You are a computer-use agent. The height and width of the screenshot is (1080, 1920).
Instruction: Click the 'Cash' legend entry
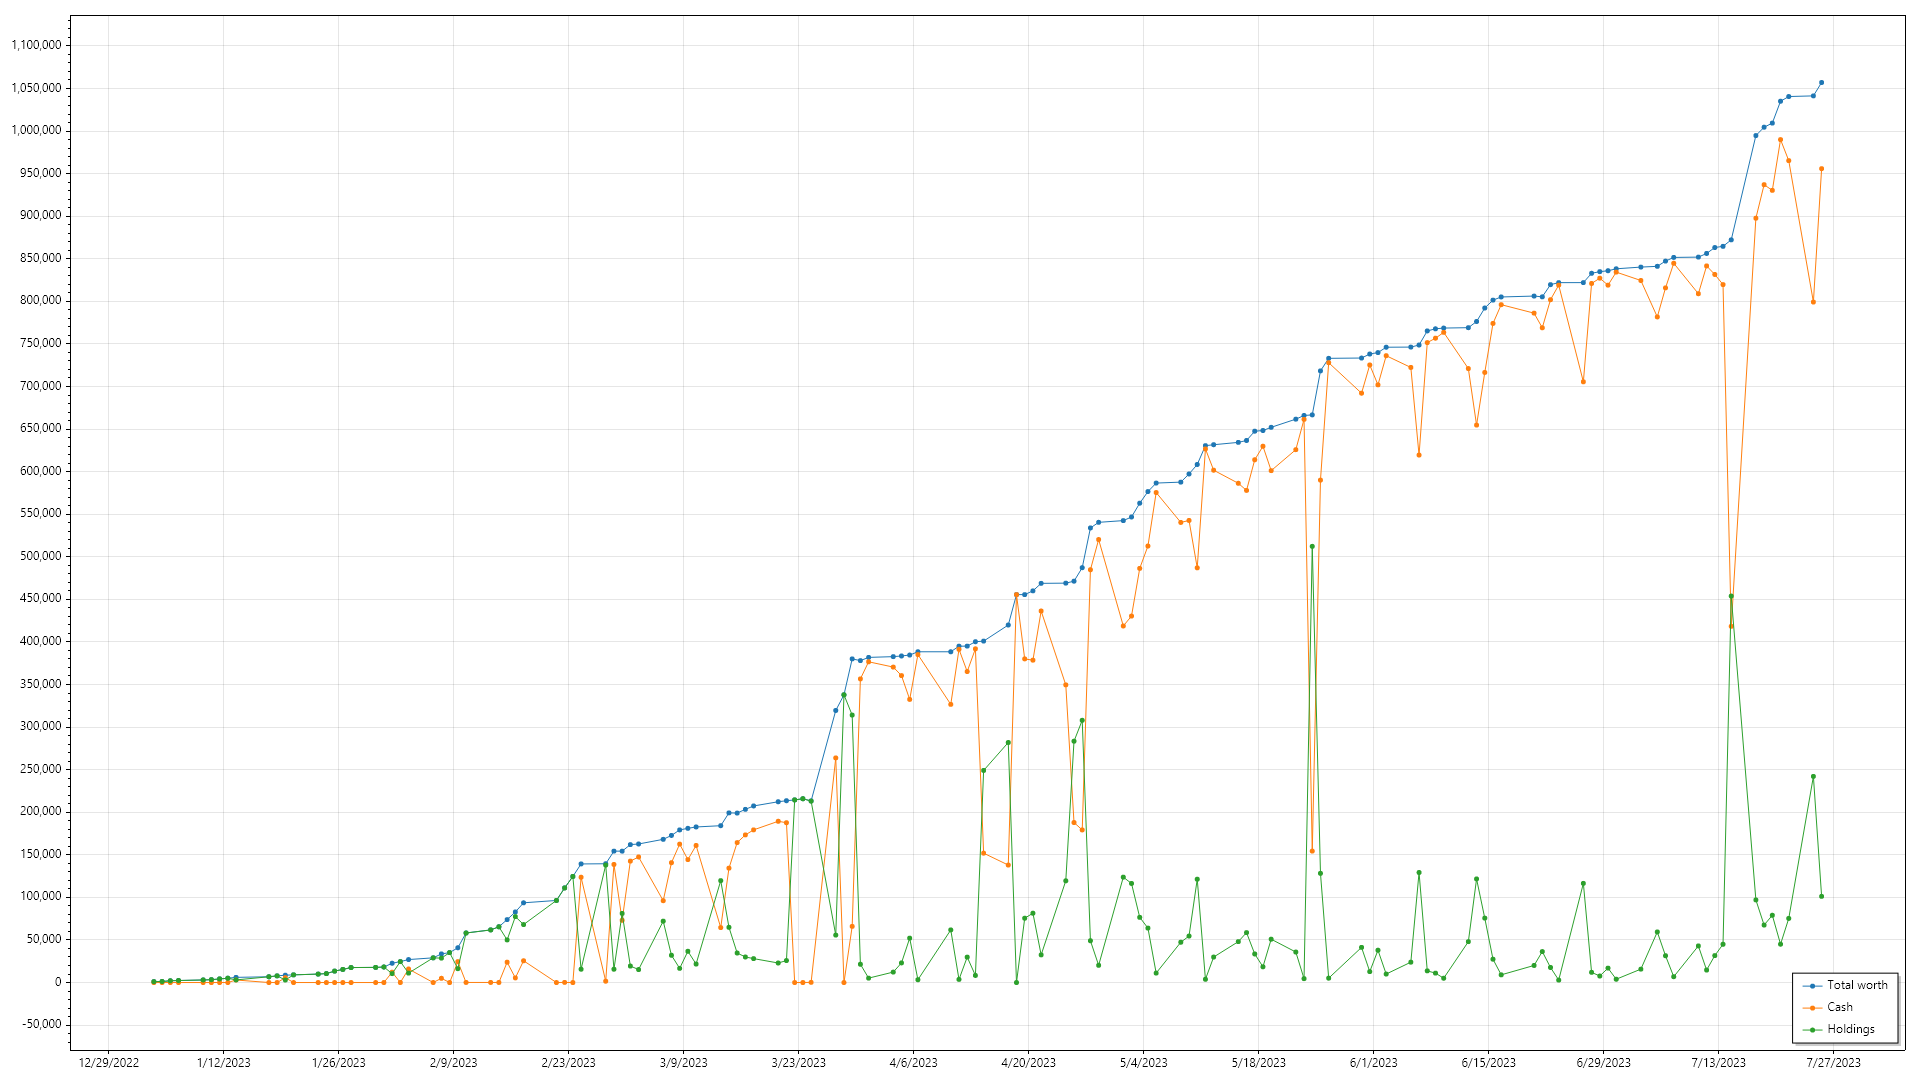(1828, 1007)
